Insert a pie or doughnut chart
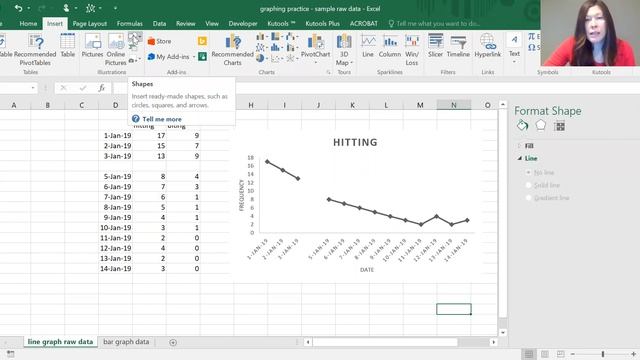 tap(260, 58)
